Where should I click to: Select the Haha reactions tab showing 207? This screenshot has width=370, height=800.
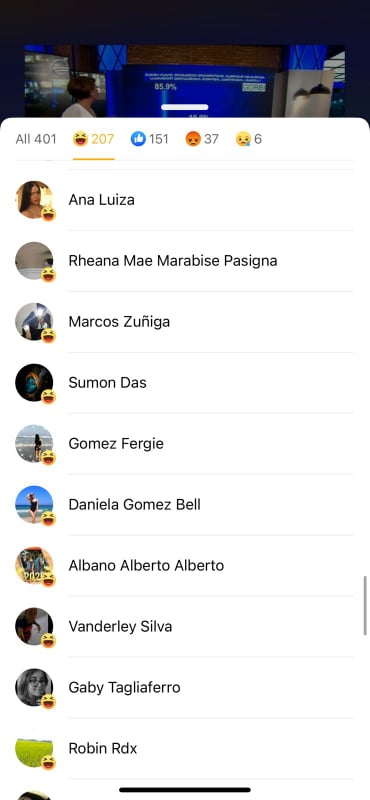point(93,139)
